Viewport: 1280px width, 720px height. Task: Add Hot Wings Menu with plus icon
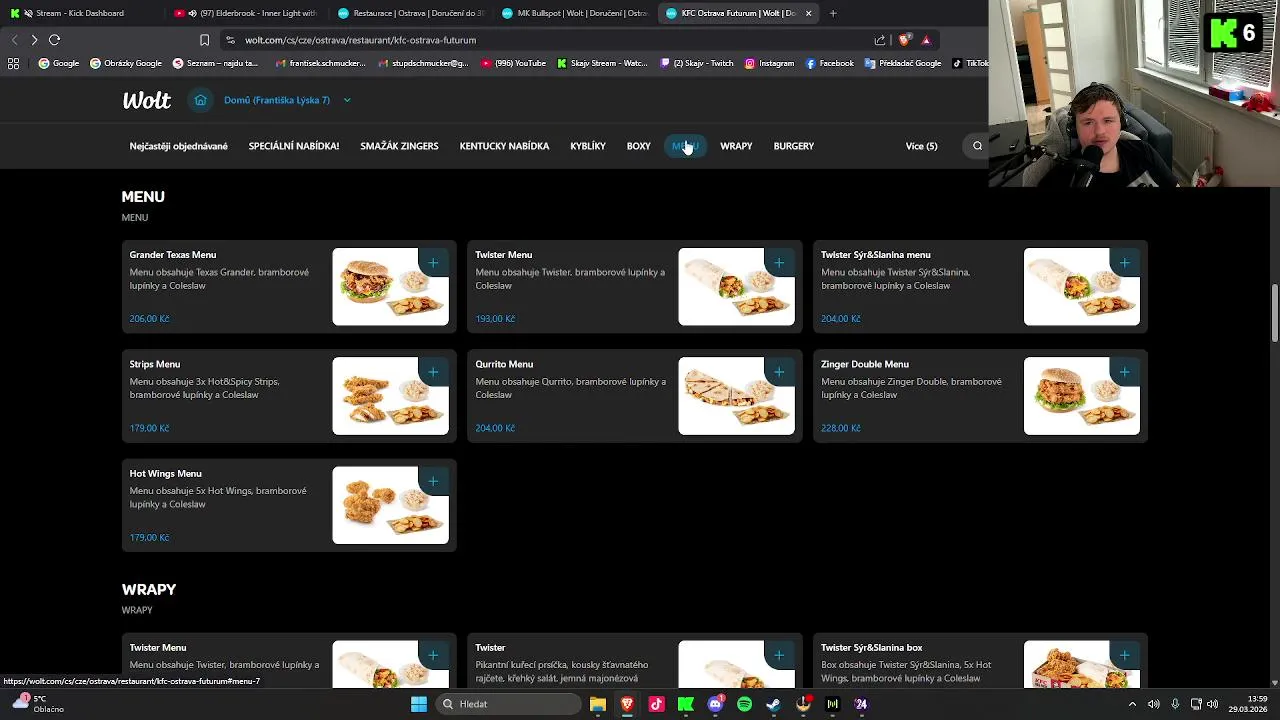(433, 481)
